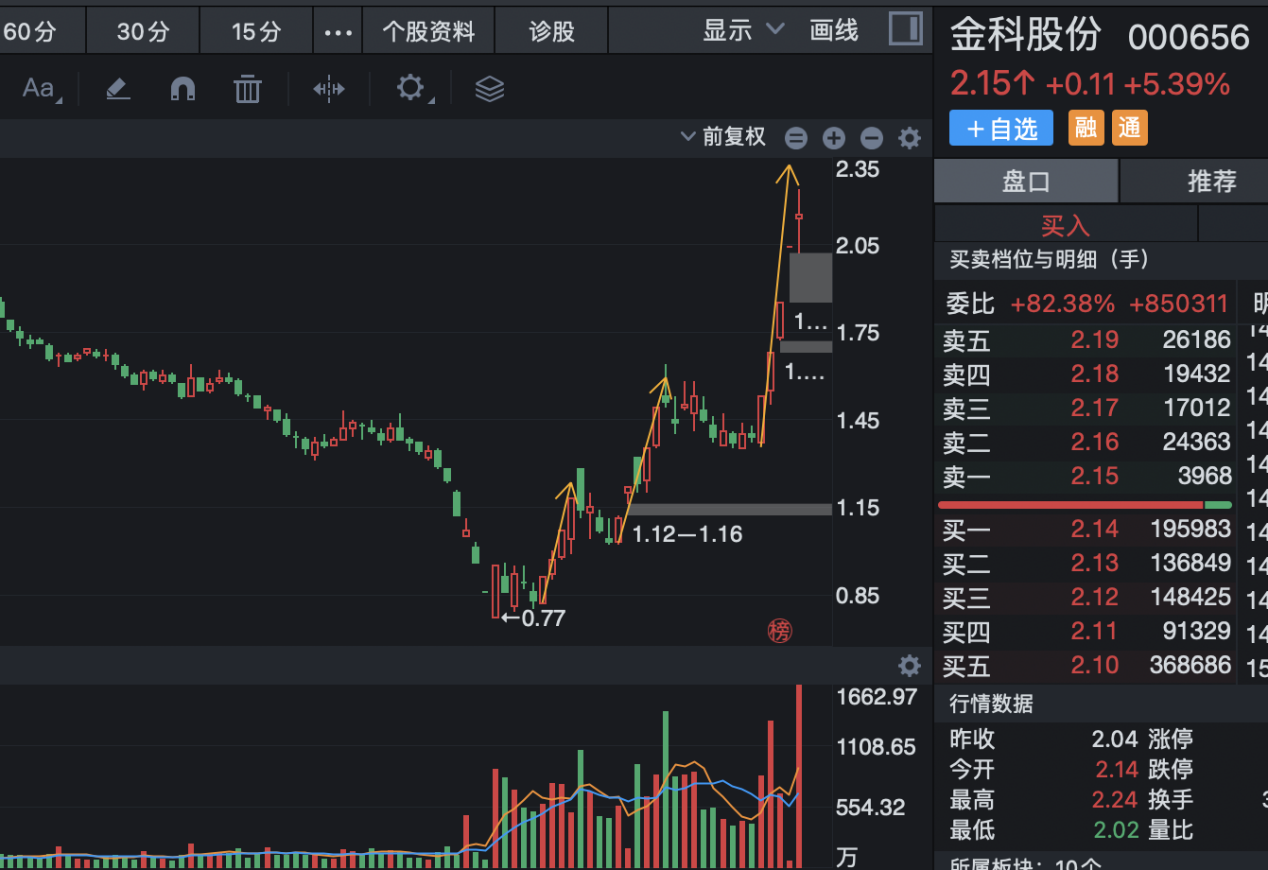Image resolution: width=1268 pixels, height=870 pixels.
Task: Open the 前复权 adjustment dropdown
Action: tap(723, 137)
